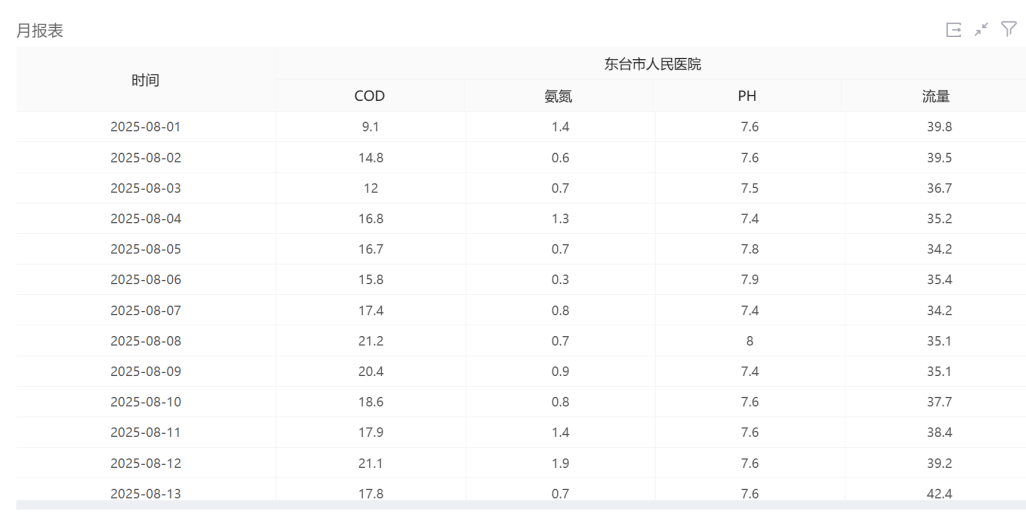Click the 东台市人民医院 group header
1026x532 pixels.
pos(652,64)
